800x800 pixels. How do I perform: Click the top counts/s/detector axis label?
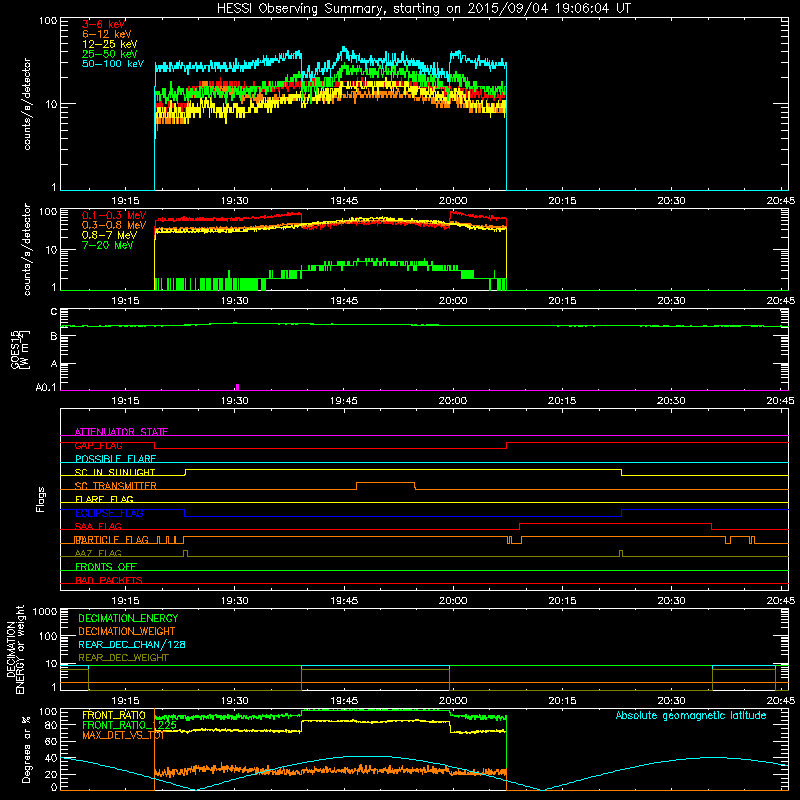click(x=27, y=104)
